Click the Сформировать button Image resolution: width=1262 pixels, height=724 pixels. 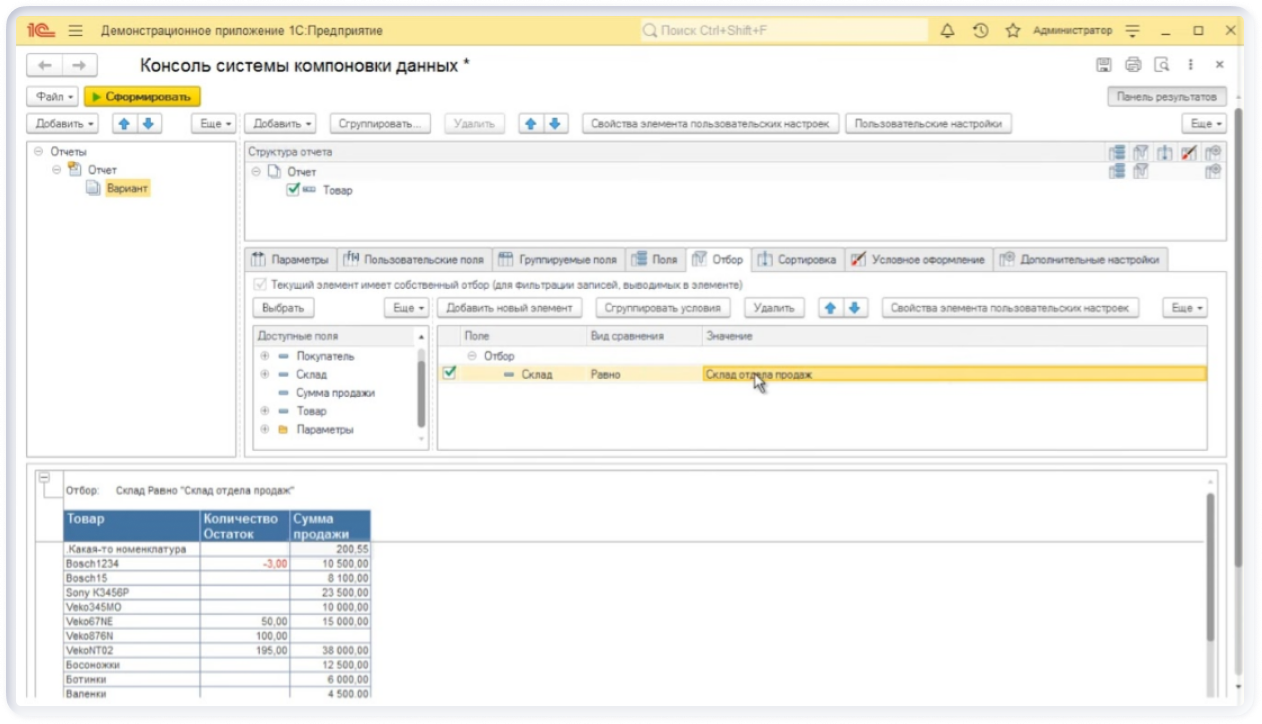pyautogui.click(x=143, y=97)
